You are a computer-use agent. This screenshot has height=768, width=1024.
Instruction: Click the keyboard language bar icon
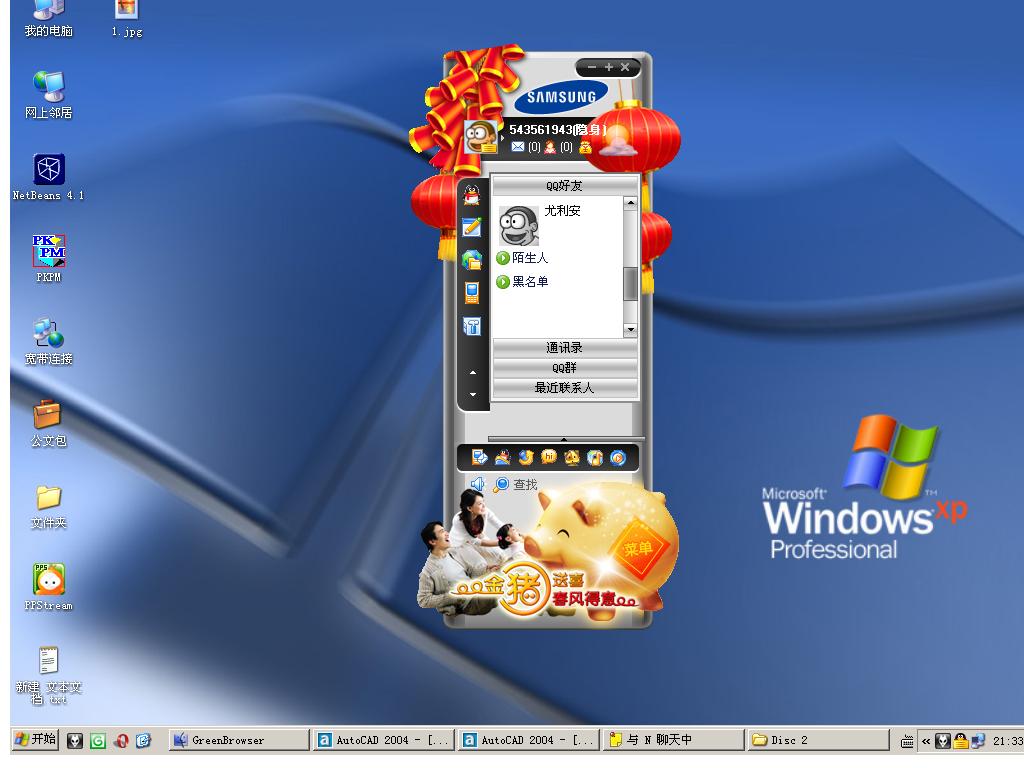(x=907, y=741)
